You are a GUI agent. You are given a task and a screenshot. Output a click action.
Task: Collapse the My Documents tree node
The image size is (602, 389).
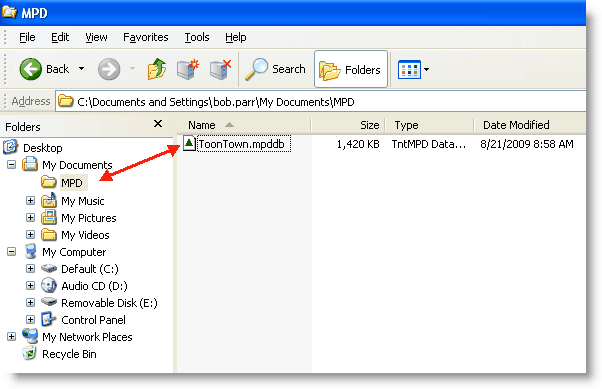(x=12, y=165)
